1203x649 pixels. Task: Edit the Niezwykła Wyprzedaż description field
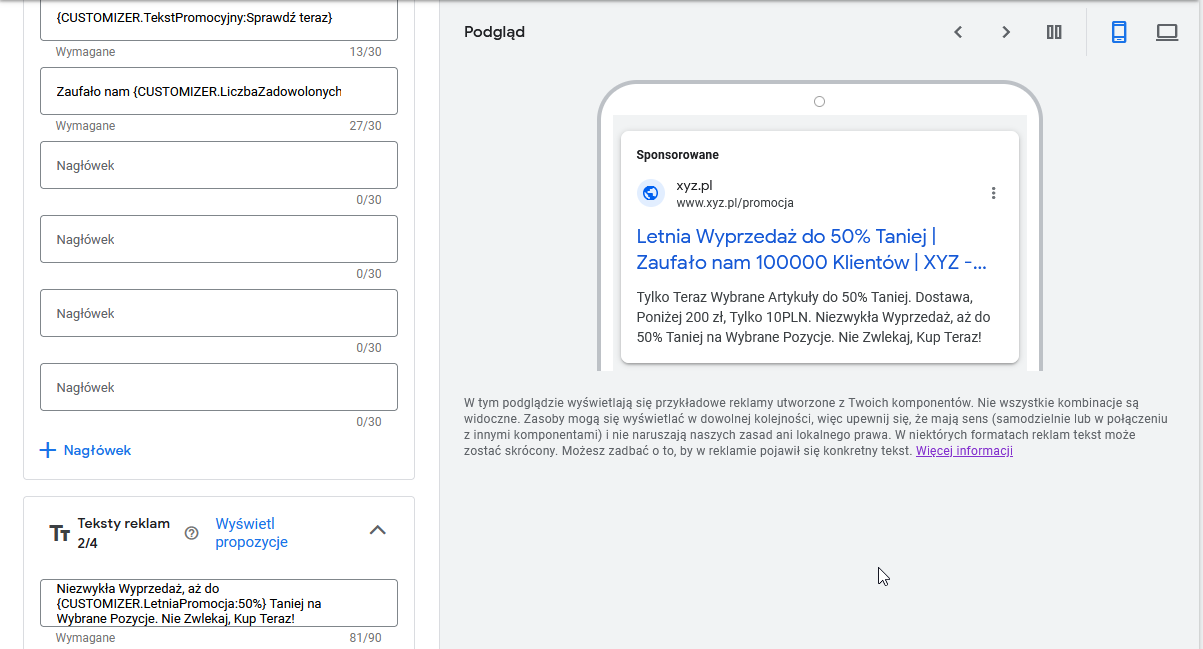click(219, 603)
